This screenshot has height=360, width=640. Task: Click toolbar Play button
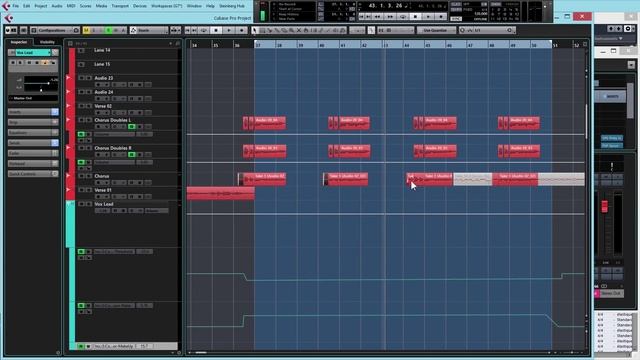coord(229,30)
